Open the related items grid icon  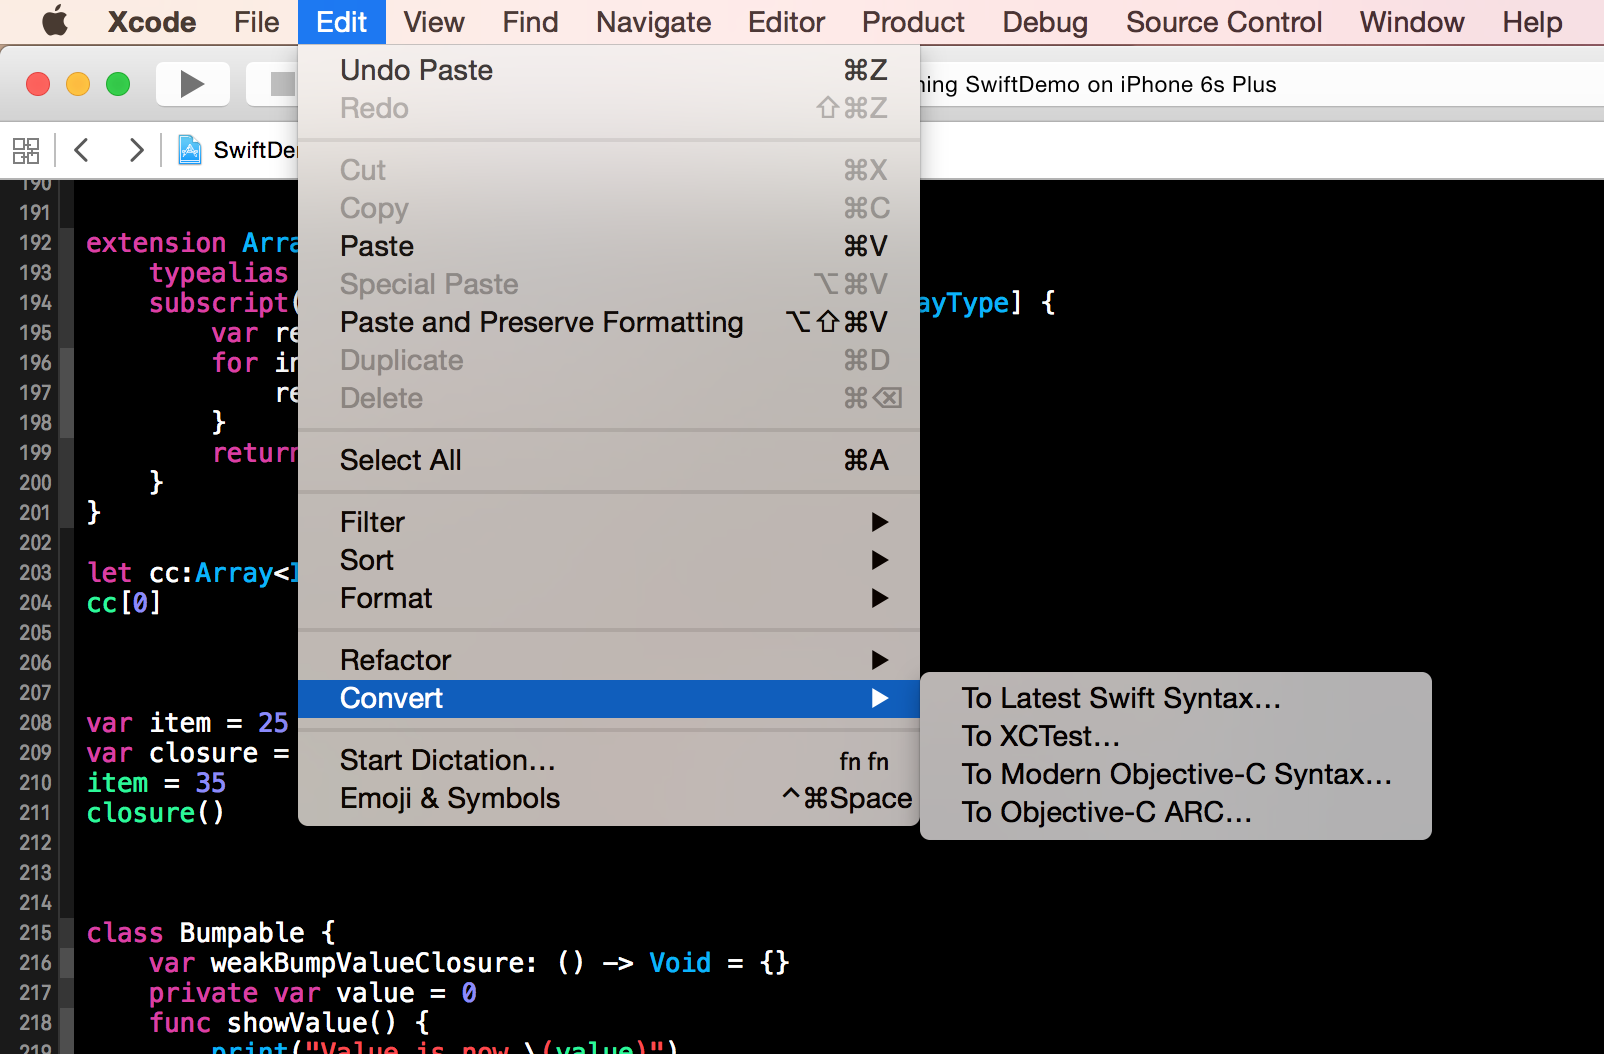[26, 150]
